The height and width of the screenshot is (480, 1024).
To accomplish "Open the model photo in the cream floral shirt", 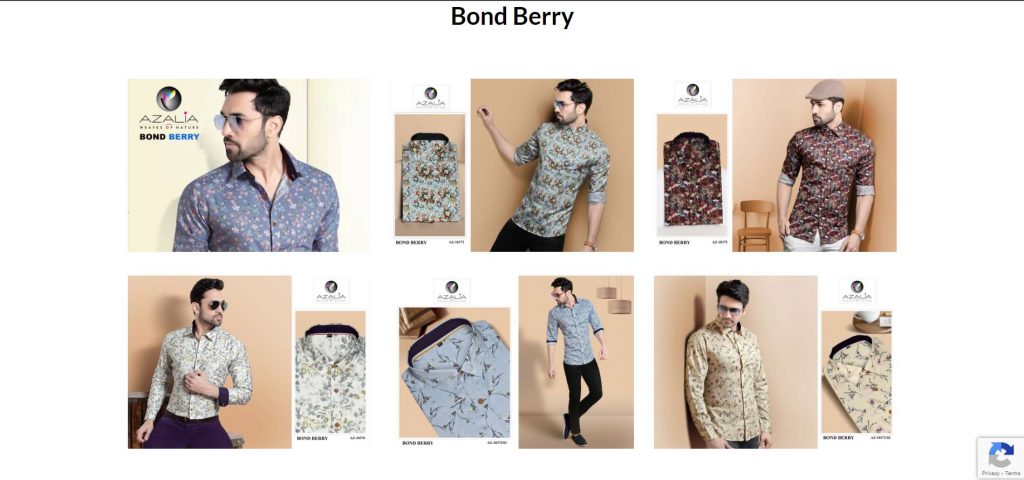I will click(735, 362).
